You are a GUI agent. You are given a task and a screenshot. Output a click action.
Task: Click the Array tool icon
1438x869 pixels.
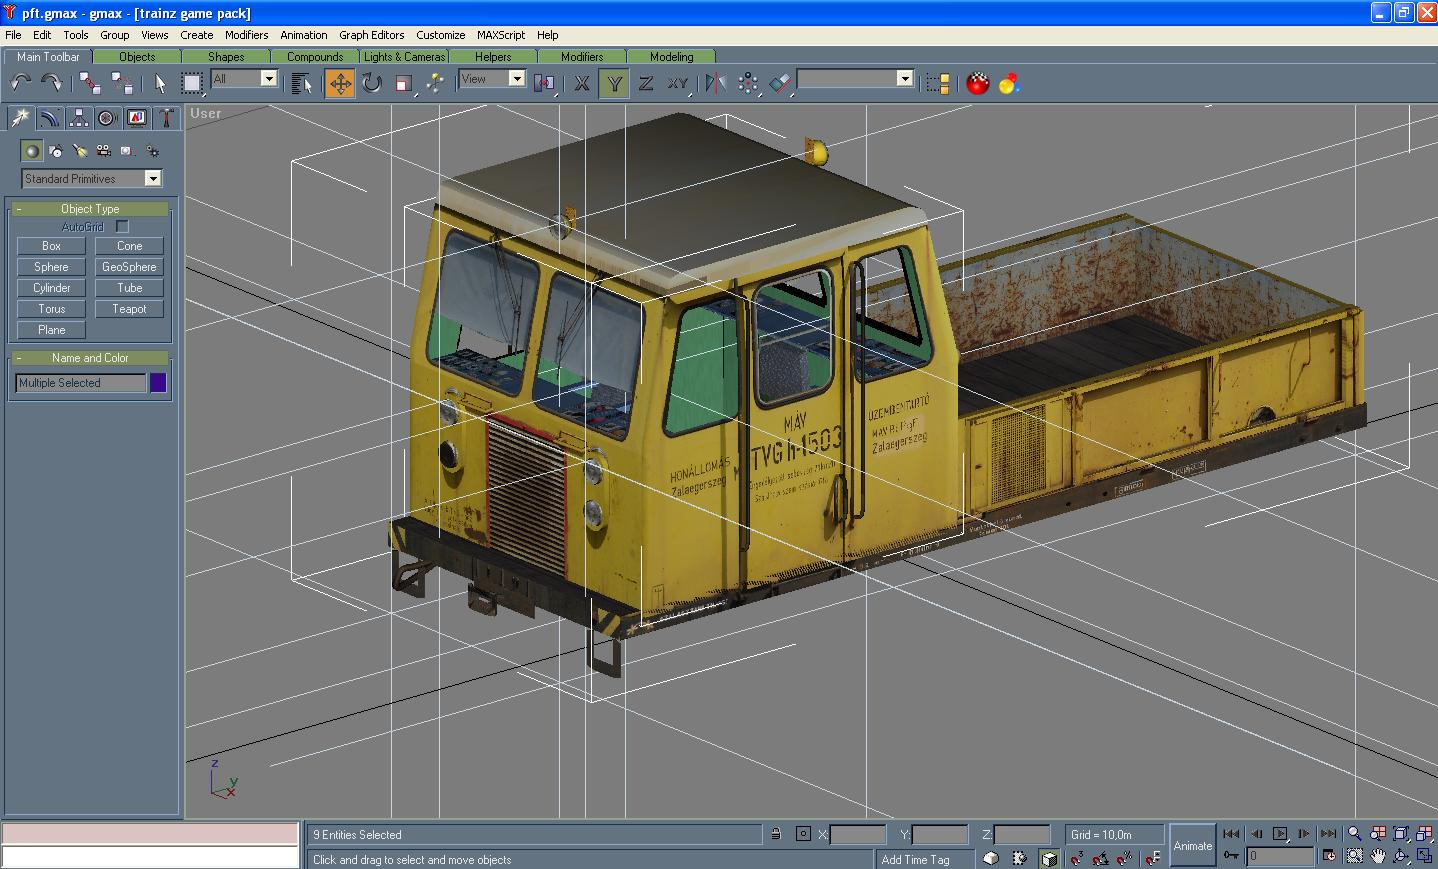click(x=748, y=83)
